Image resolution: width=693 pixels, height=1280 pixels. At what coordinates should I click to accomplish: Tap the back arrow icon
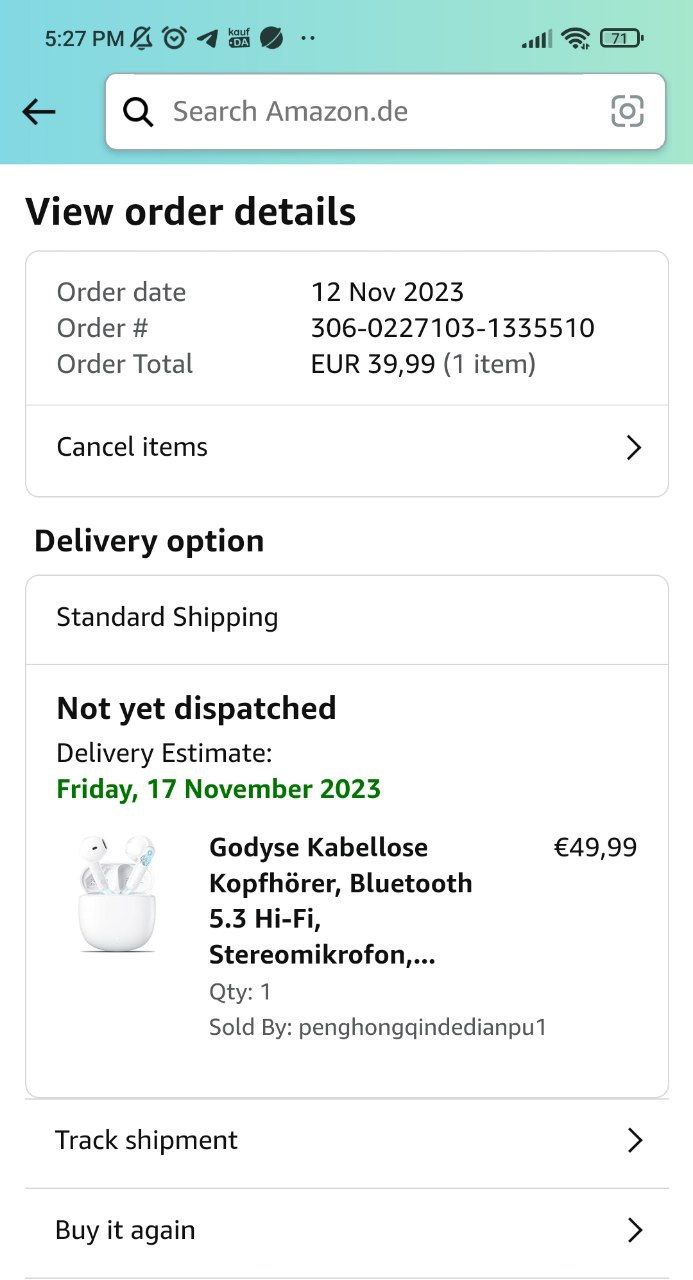click(x=39, y=112)
